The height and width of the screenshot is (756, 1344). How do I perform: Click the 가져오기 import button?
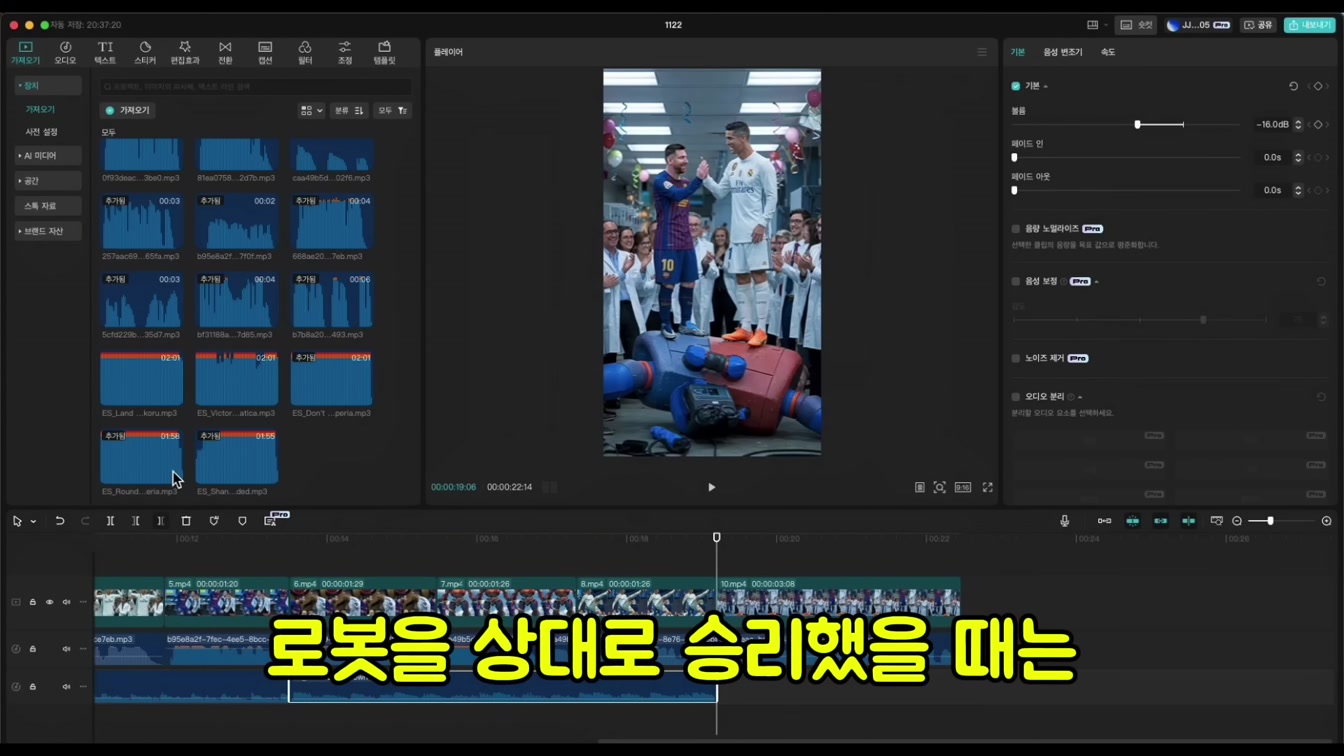[128, 111]
